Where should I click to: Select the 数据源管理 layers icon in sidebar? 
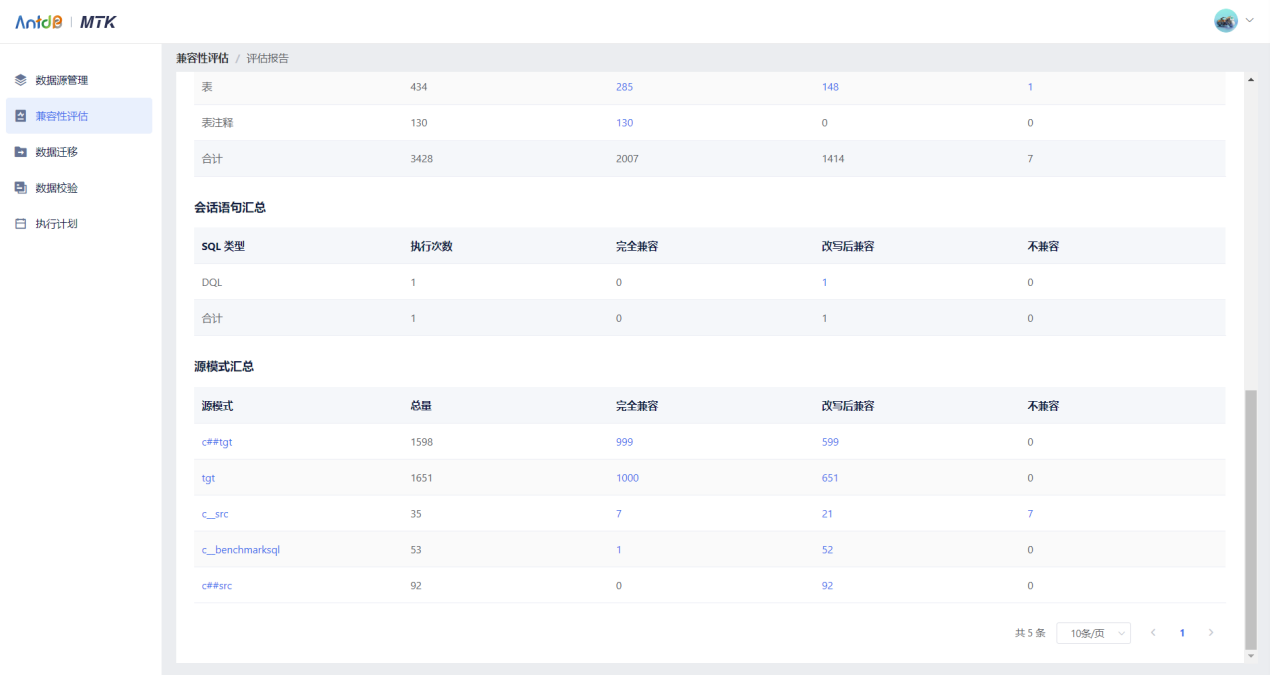(18, 80)
